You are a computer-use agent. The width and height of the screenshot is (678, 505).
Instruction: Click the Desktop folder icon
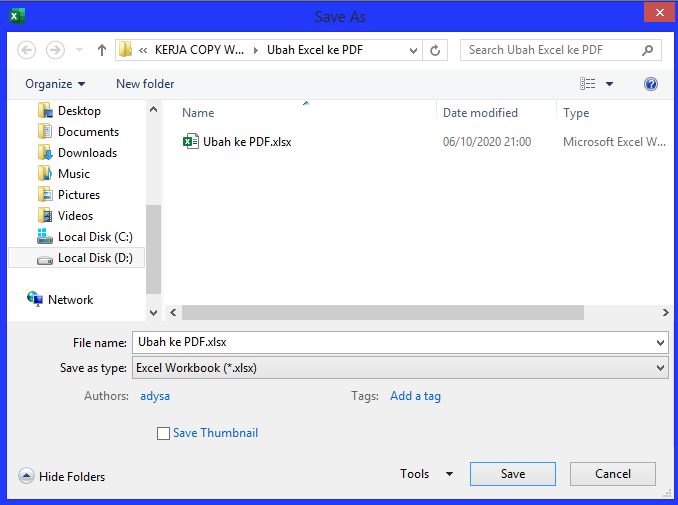pos(45,111)
